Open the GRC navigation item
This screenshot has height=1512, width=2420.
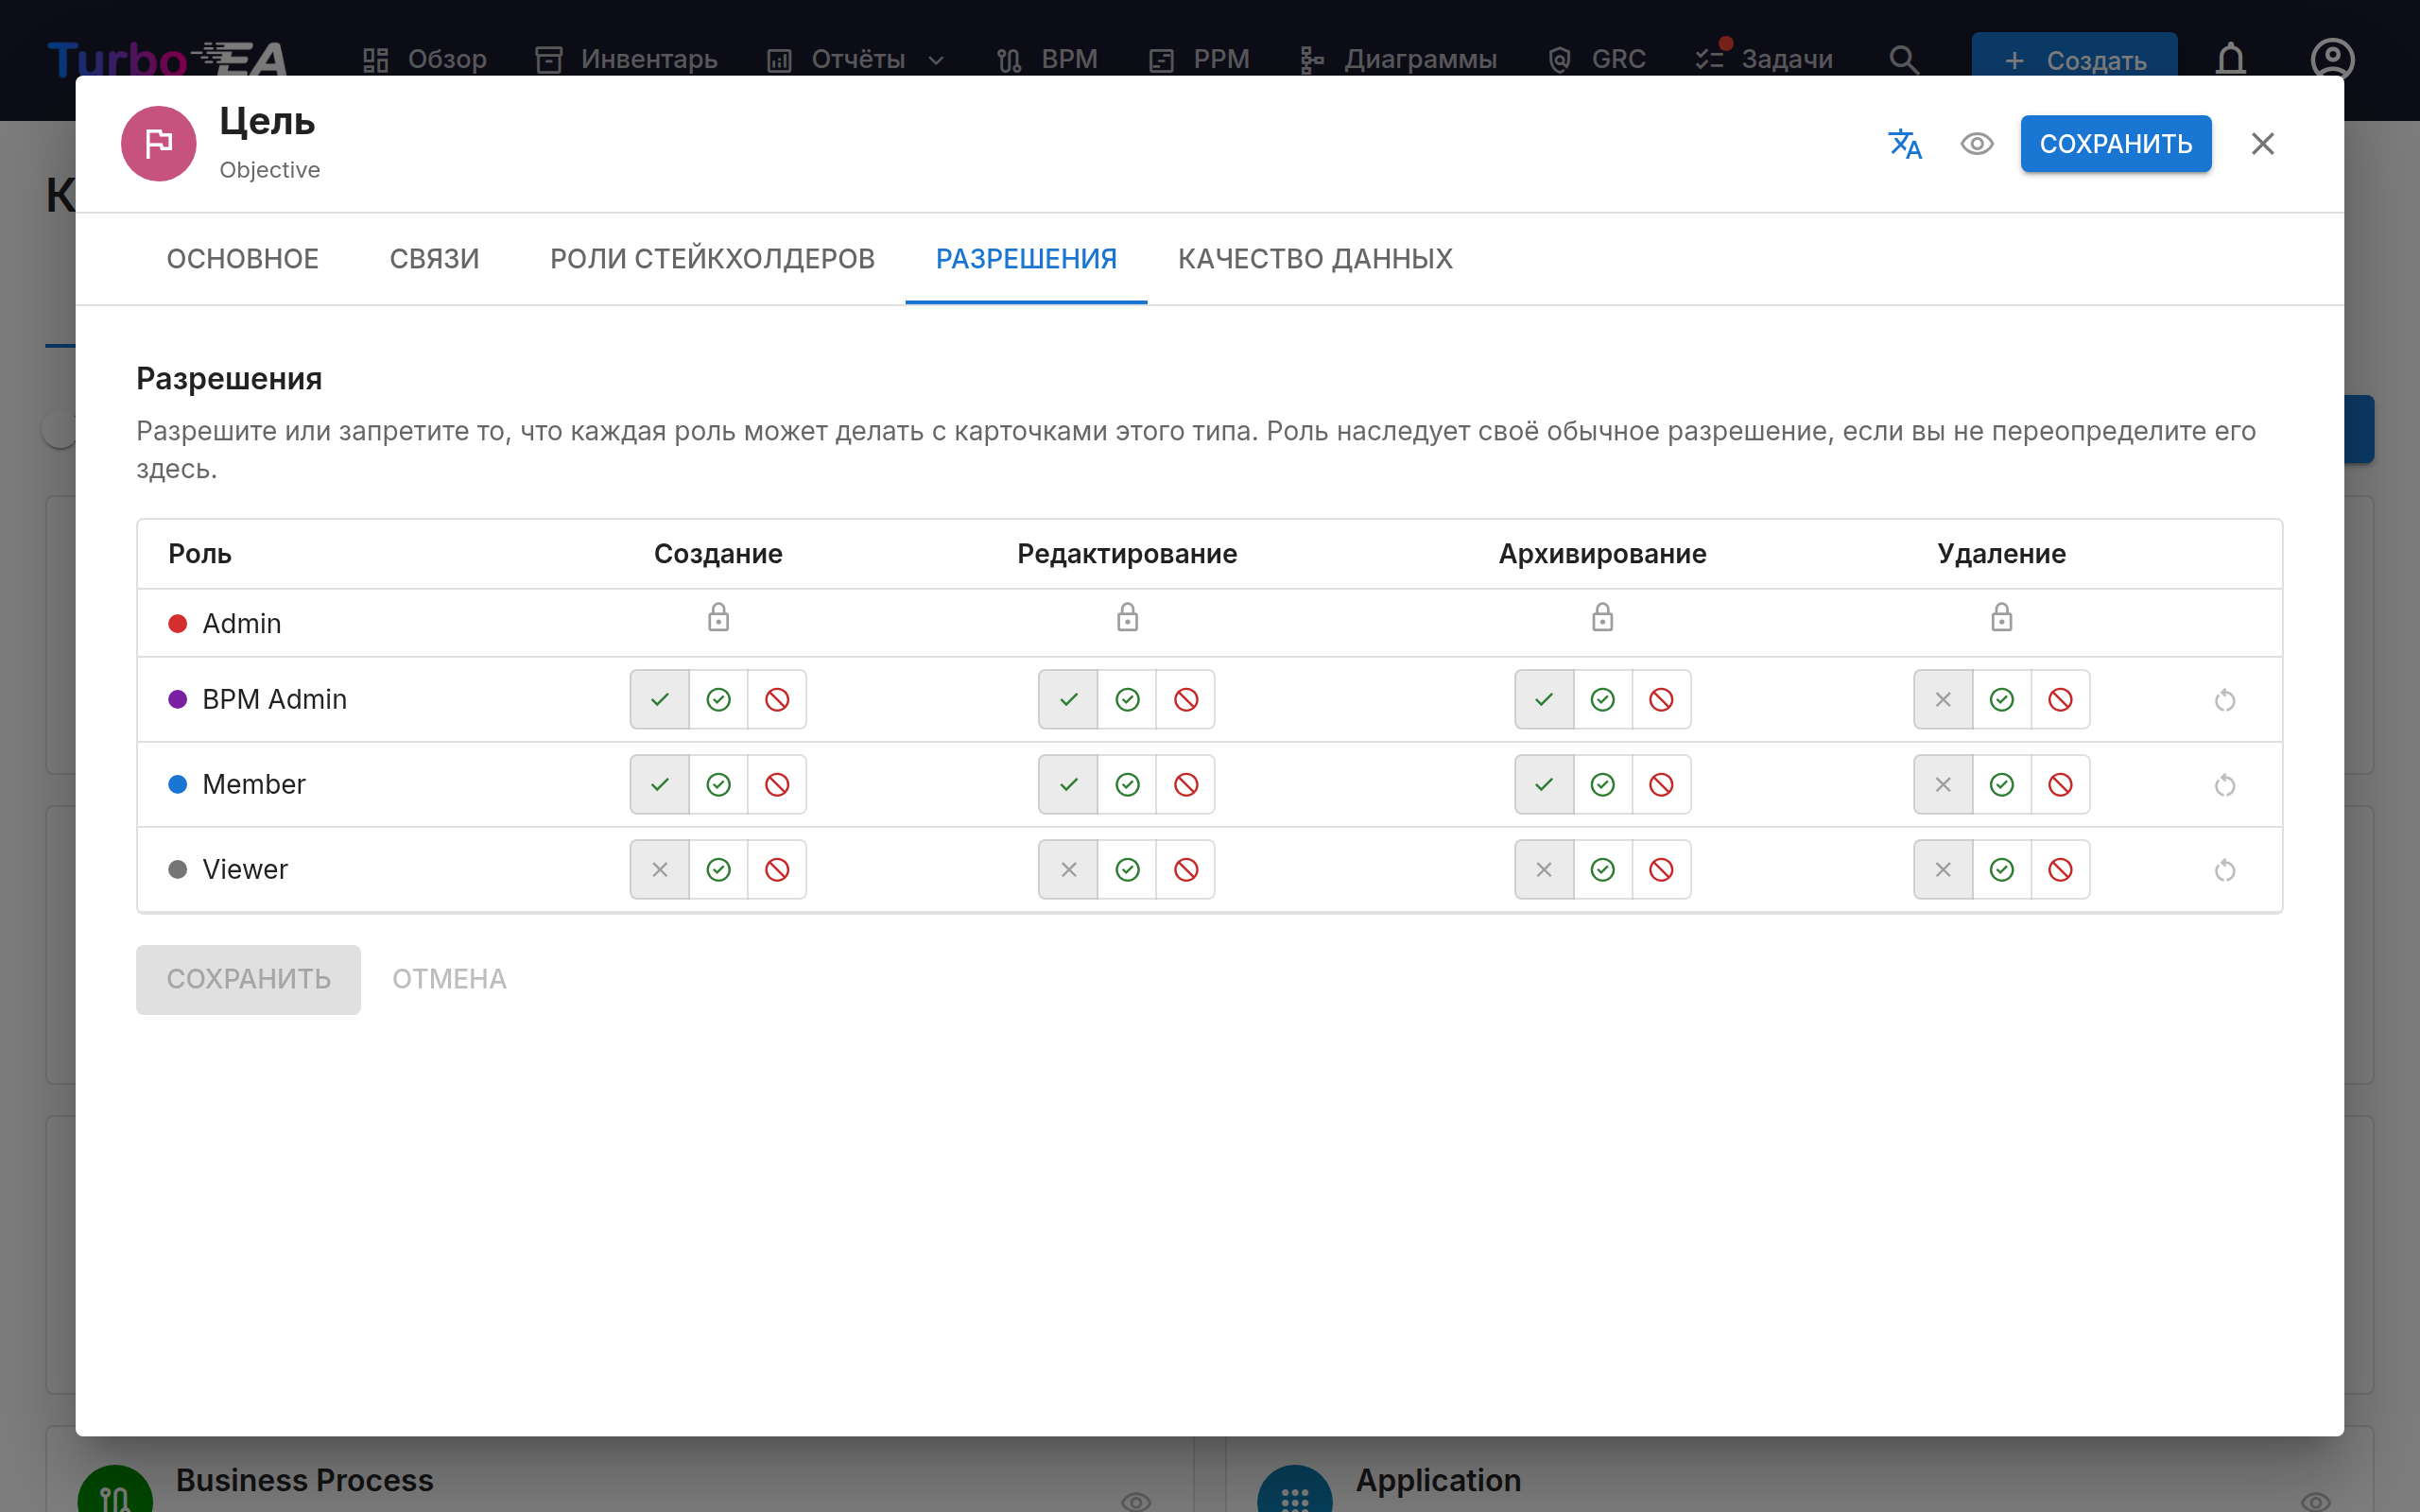[1597, 60]
